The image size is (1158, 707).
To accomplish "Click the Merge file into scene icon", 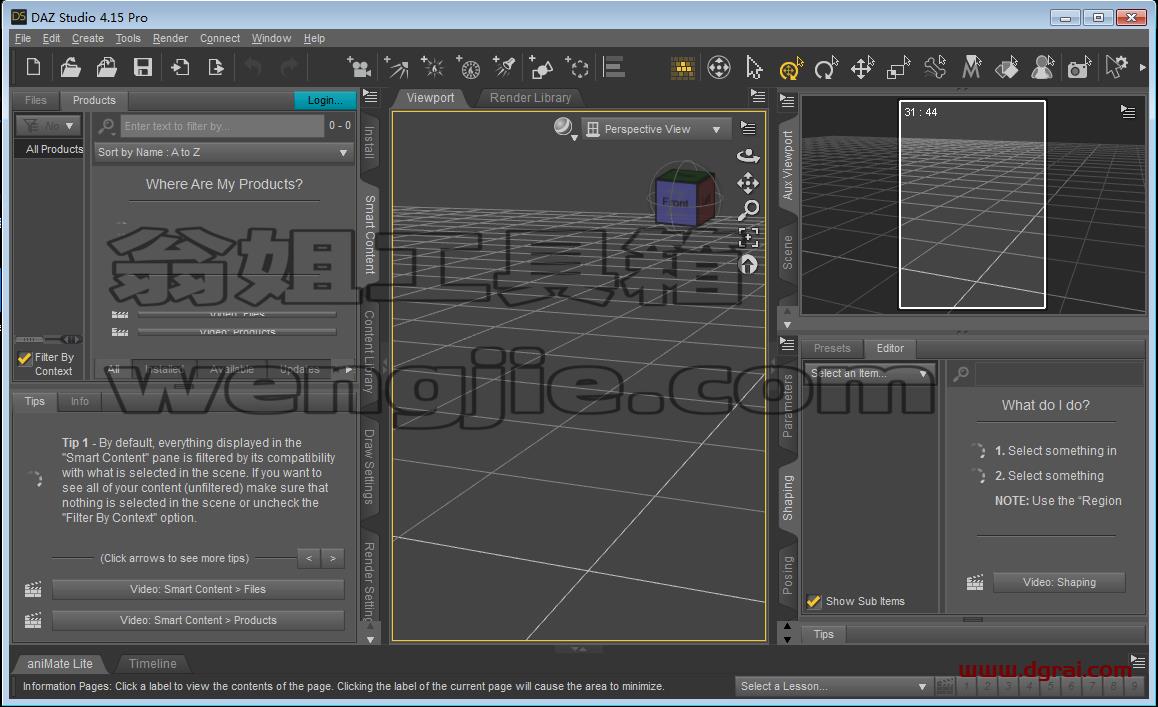I will point(106,67).
